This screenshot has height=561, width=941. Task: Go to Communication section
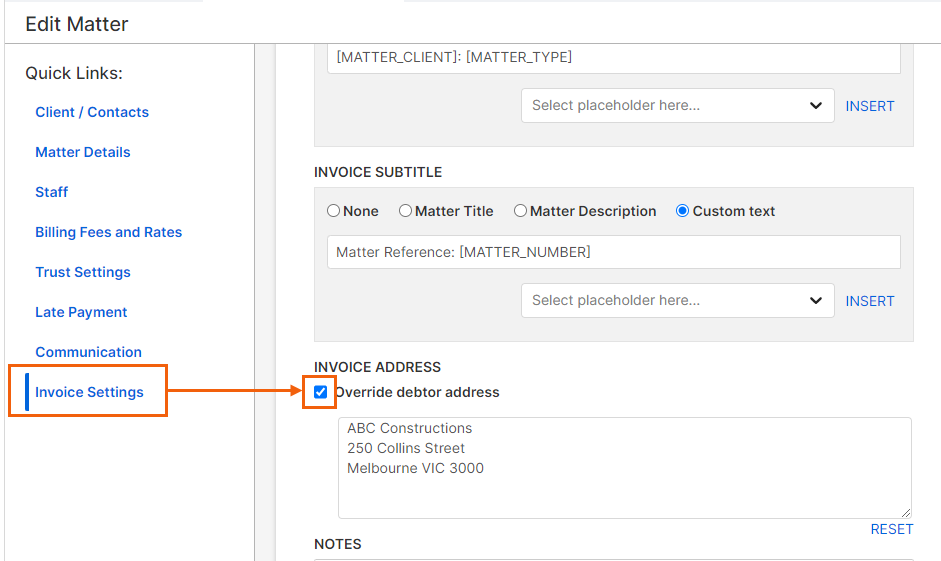pos(88,352)
